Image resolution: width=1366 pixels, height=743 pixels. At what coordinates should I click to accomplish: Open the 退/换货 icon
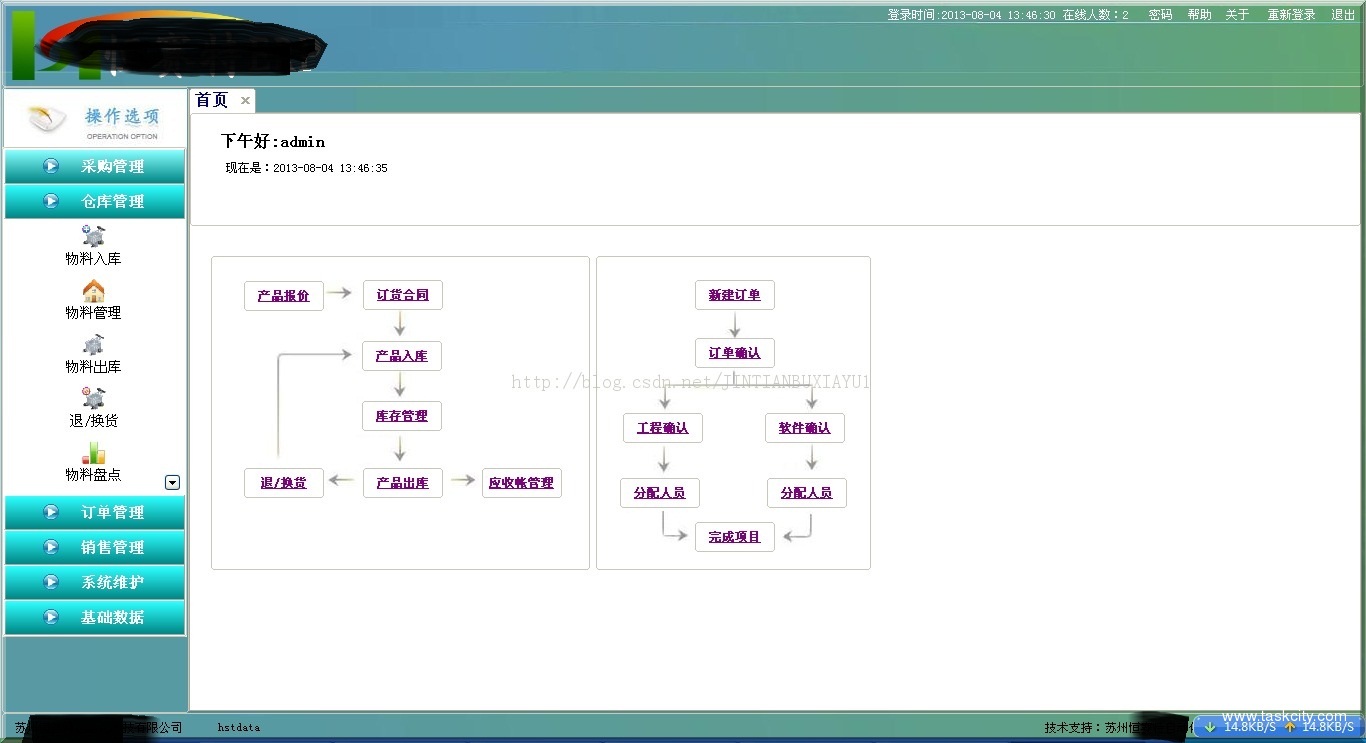[x=93, y=398]
